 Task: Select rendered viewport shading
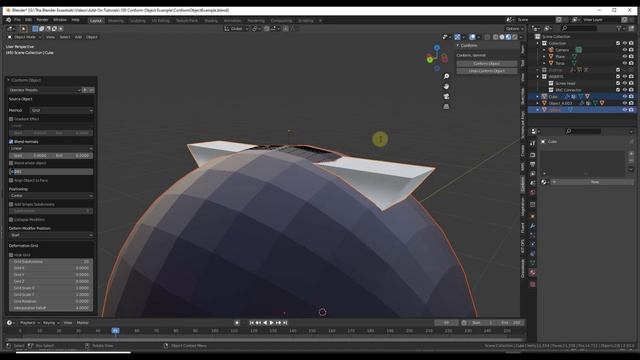coord(515,37)
